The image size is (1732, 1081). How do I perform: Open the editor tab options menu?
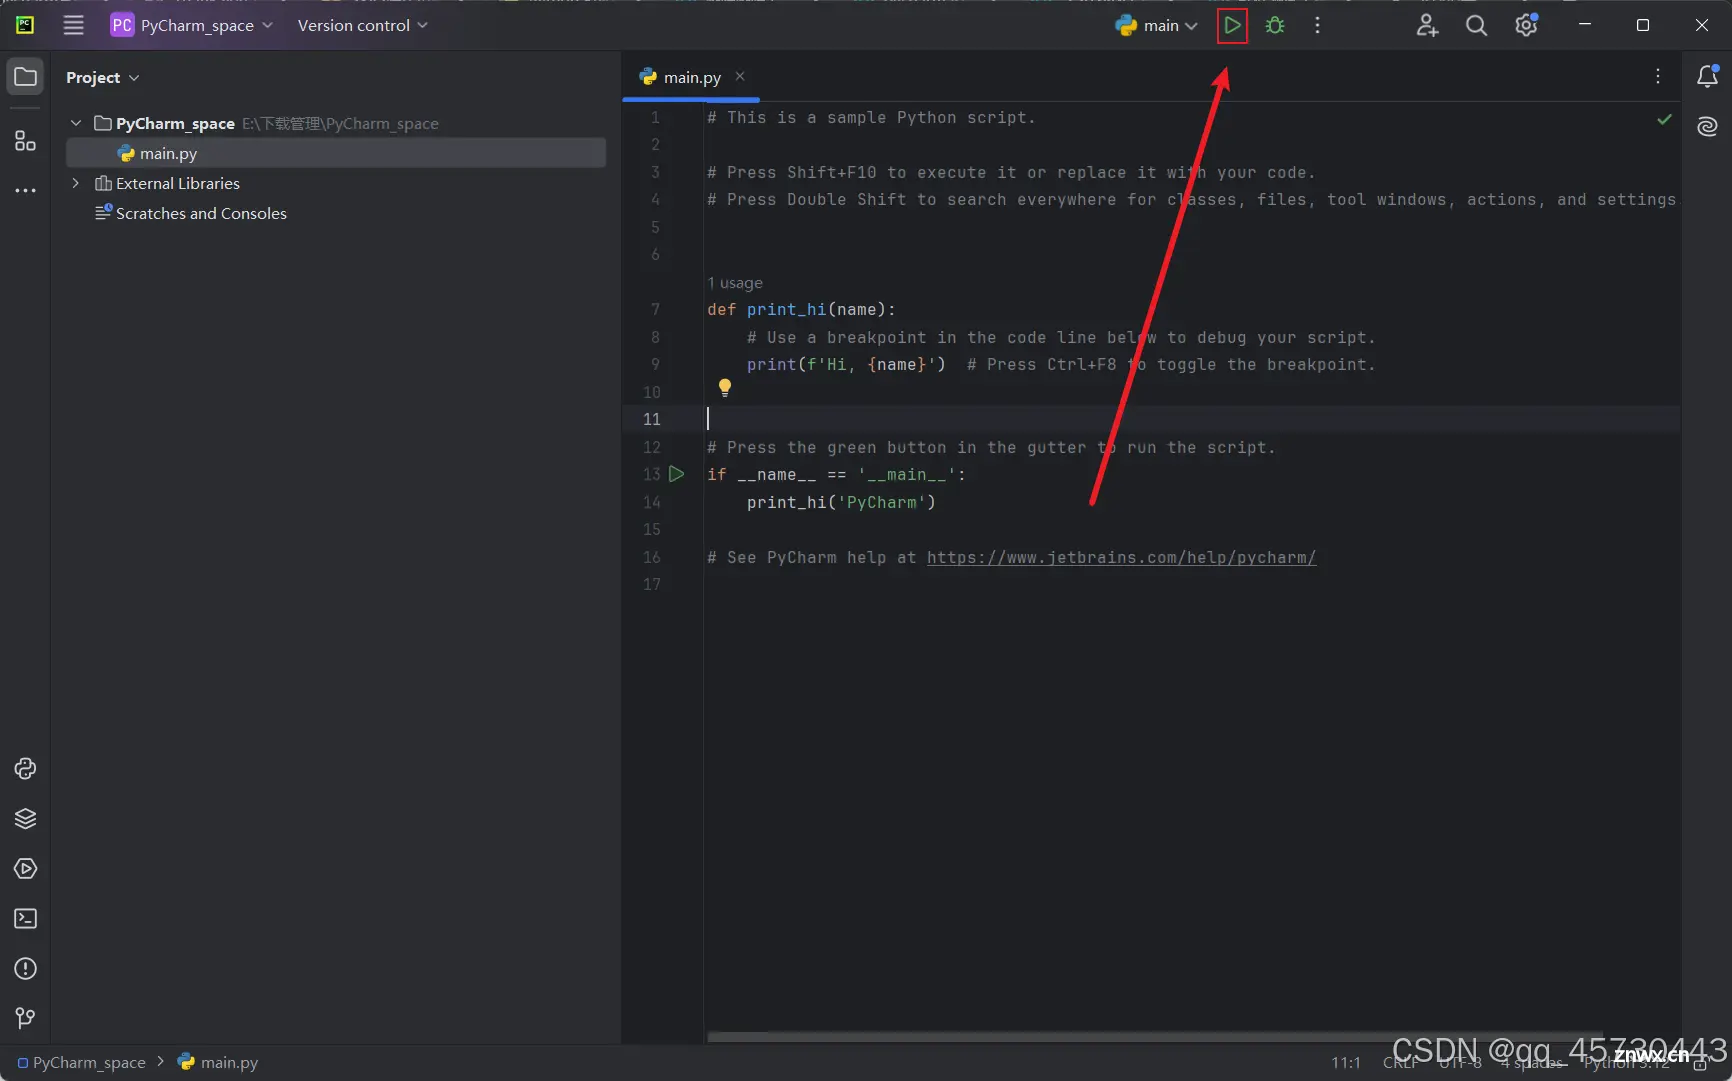coord(1657,76)
